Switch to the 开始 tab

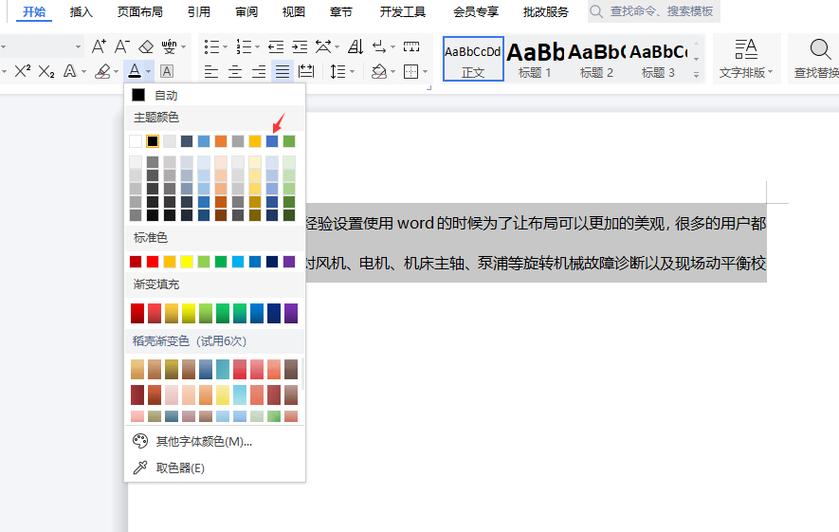(x=34, y=12)
